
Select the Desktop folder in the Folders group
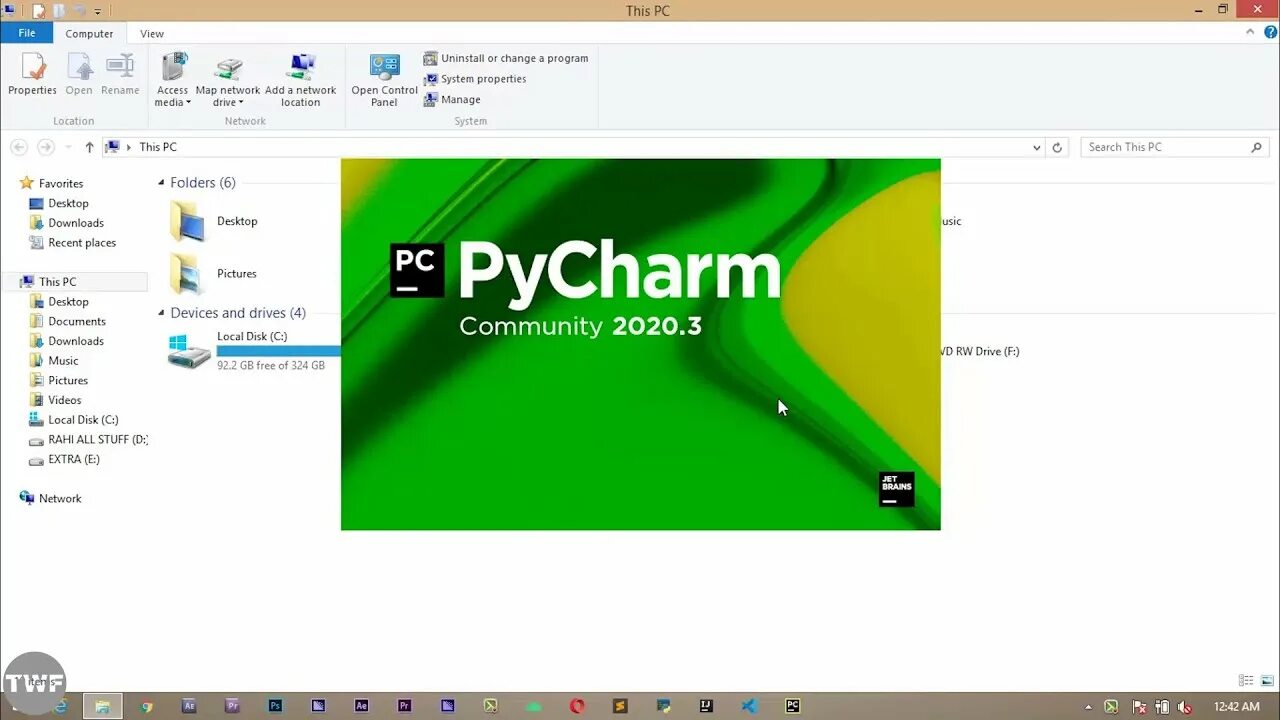coord(212,221)
